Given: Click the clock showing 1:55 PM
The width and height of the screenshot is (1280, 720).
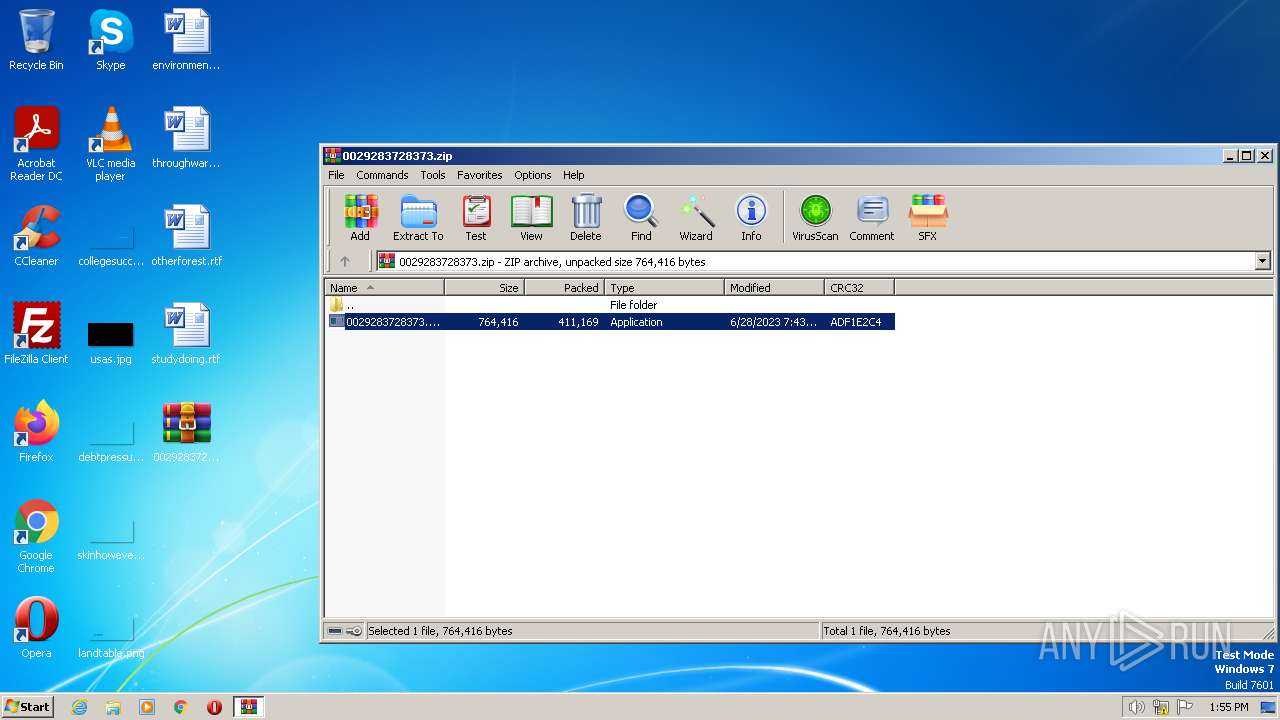Looking at the screenshot, I should coord(1228,707).
